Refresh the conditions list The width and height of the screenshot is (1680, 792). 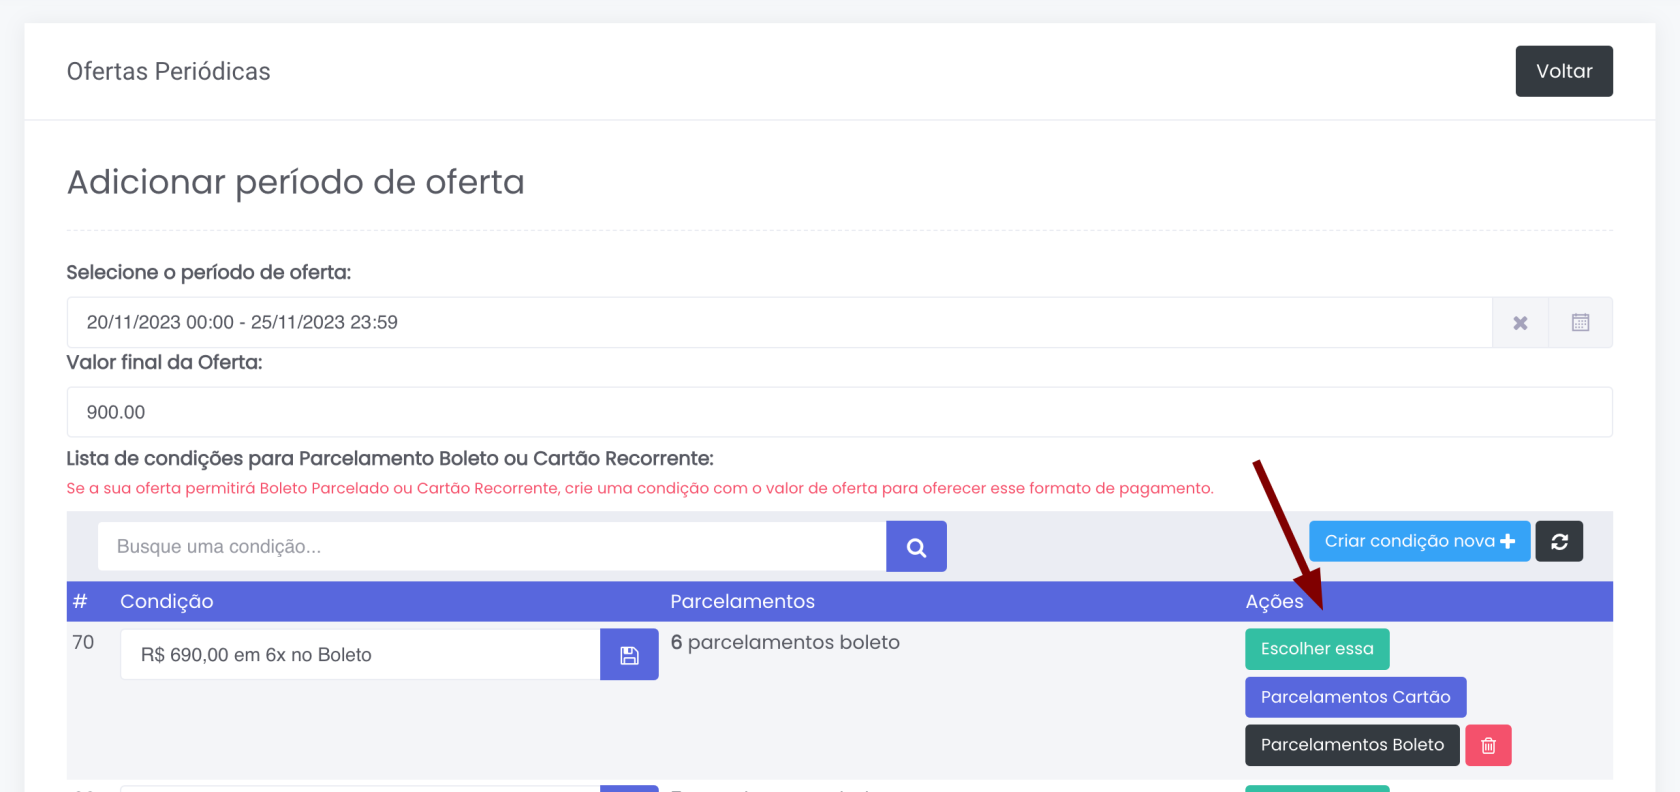click(x=1559, y=541)
